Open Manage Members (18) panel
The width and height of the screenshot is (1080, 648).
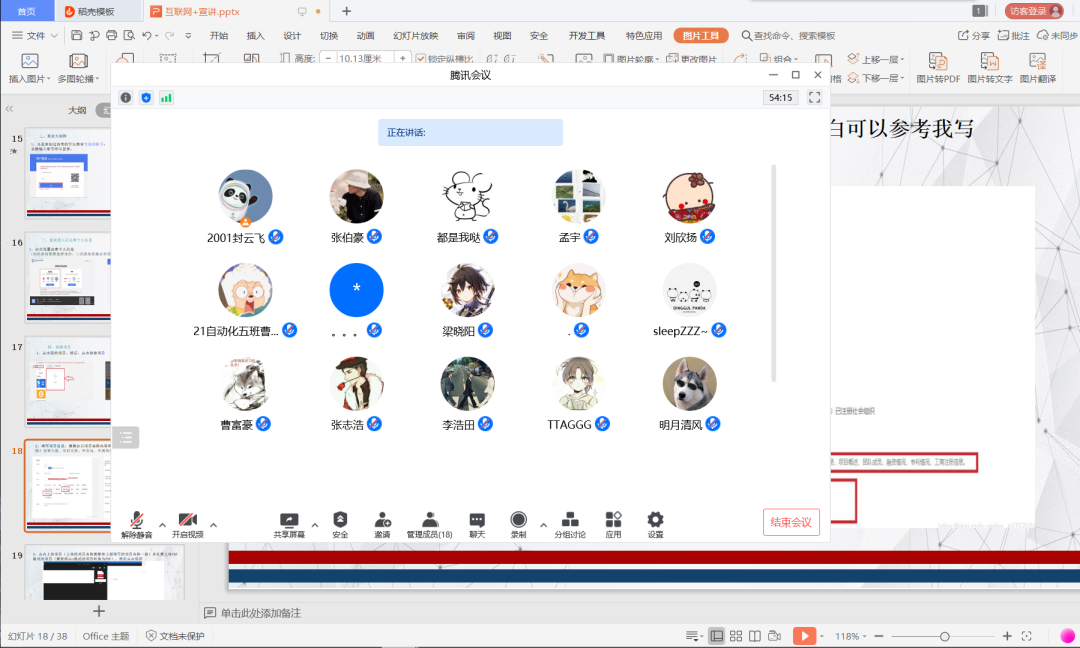pyautogui.click(x=429, y=525)
